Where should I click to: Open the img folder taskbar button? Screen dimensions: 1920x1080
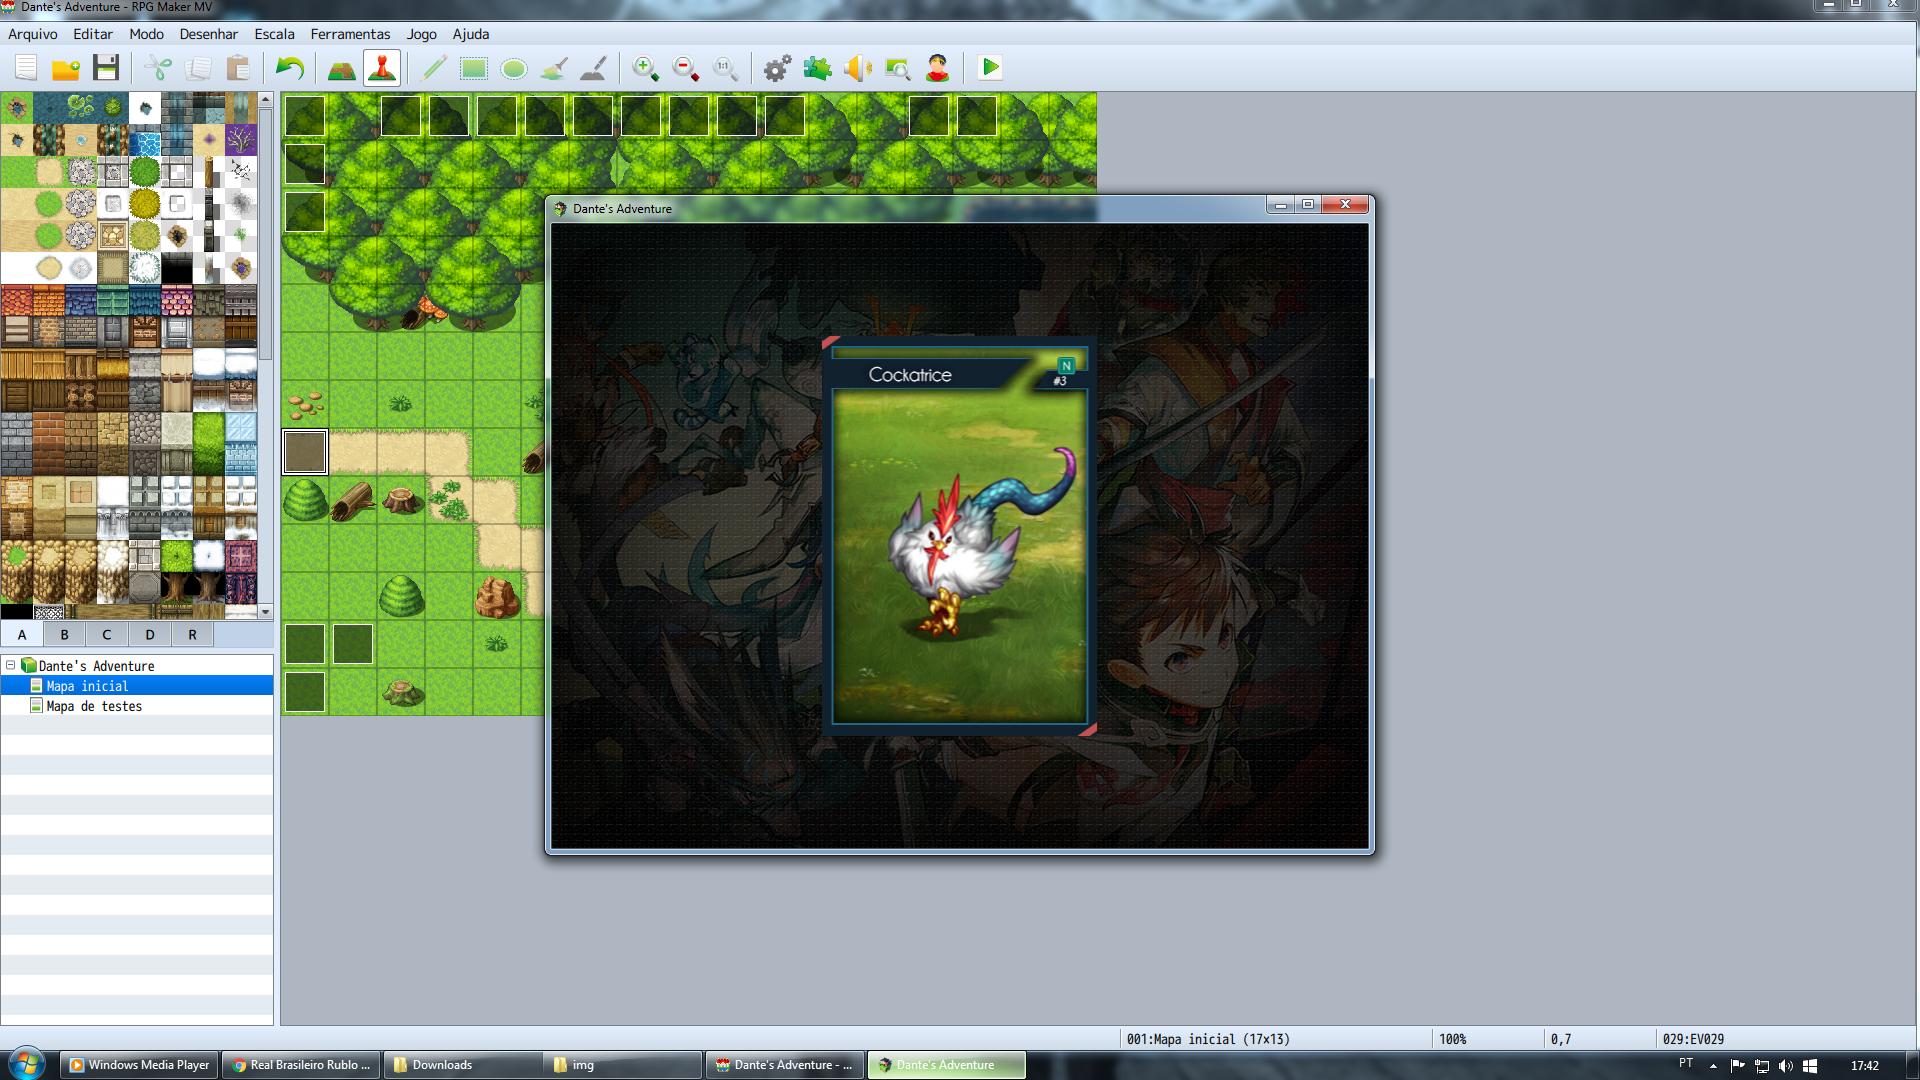pos(623,1065)
